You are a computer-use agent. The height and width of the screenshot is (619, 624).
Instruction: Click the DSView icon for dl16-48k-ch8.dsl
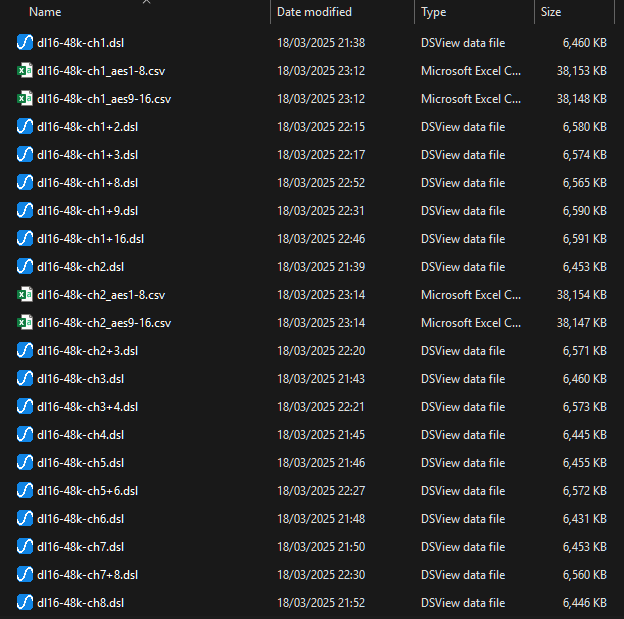coord(25,603)
